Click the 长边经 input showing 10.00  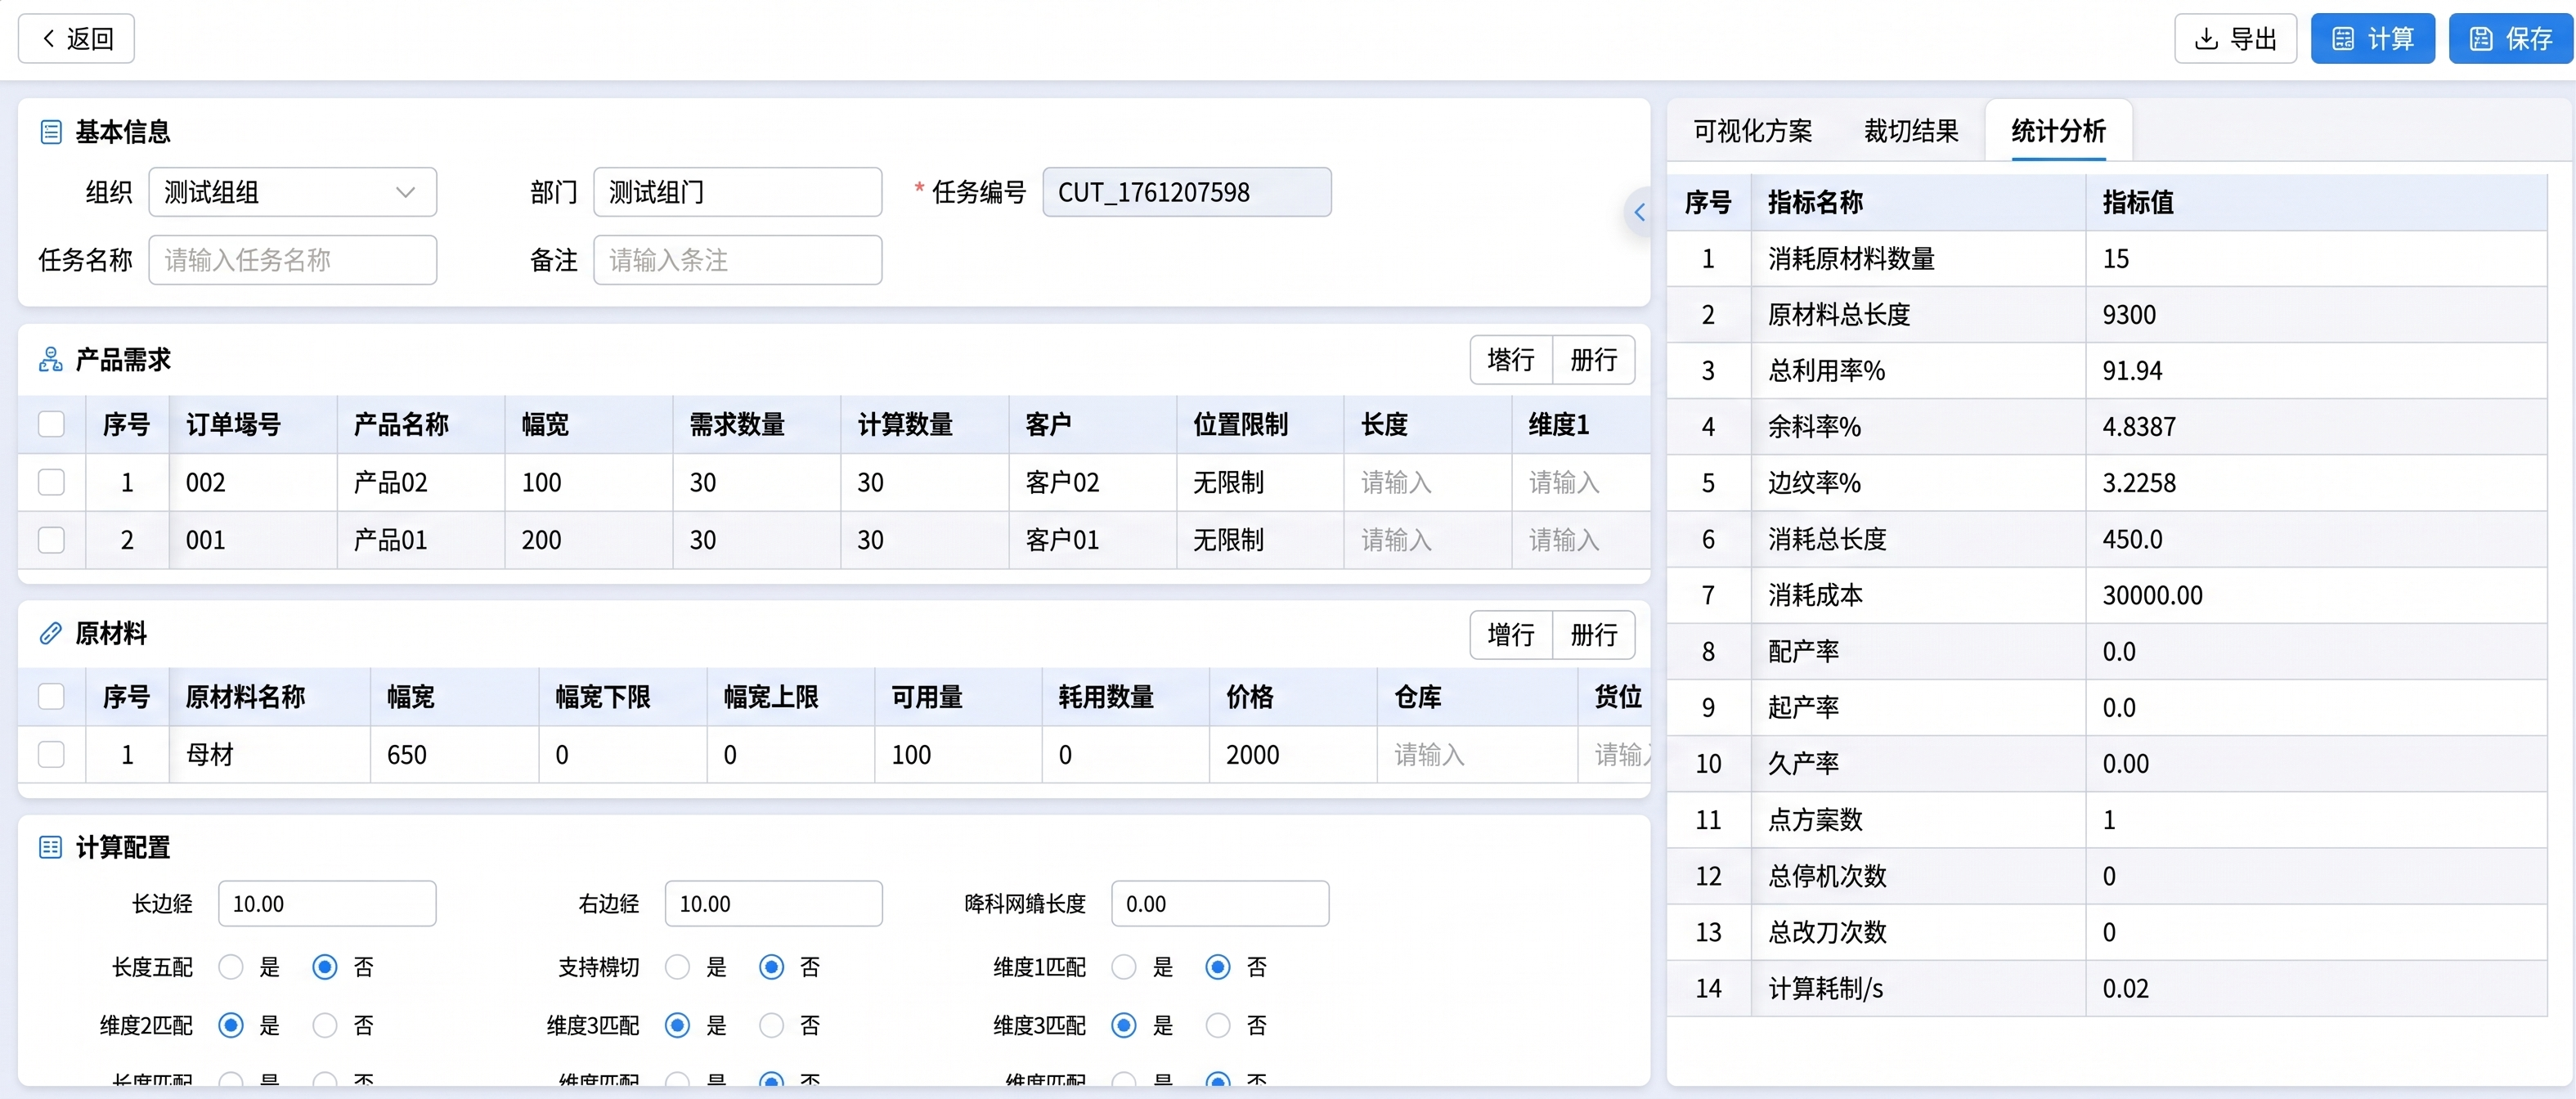coord(327,904)
